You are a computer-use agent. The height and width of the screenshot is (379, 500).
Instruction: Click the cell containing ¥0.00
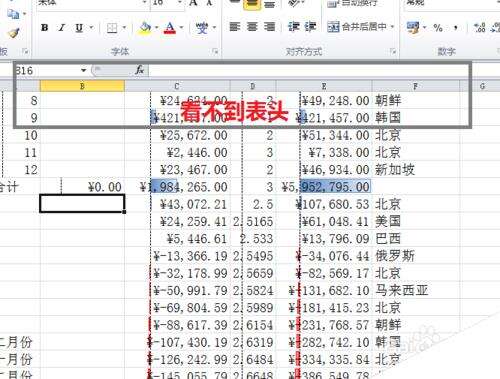coord(82,187)
